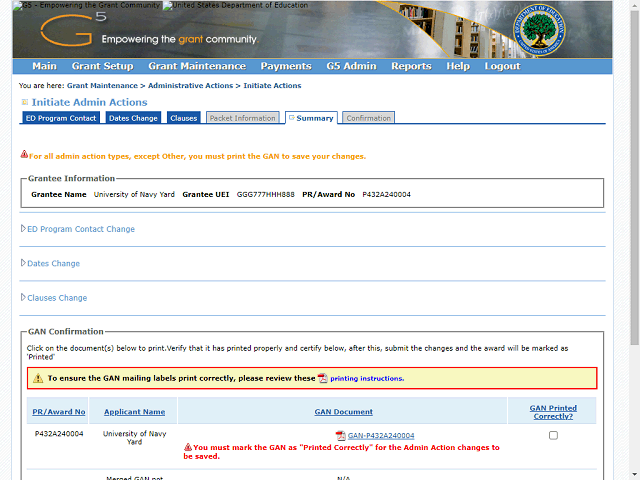The image size is (640, 480).
Task: Sort by Applicant Name column header
Action: pyautogui.click(x=134, y=412)
